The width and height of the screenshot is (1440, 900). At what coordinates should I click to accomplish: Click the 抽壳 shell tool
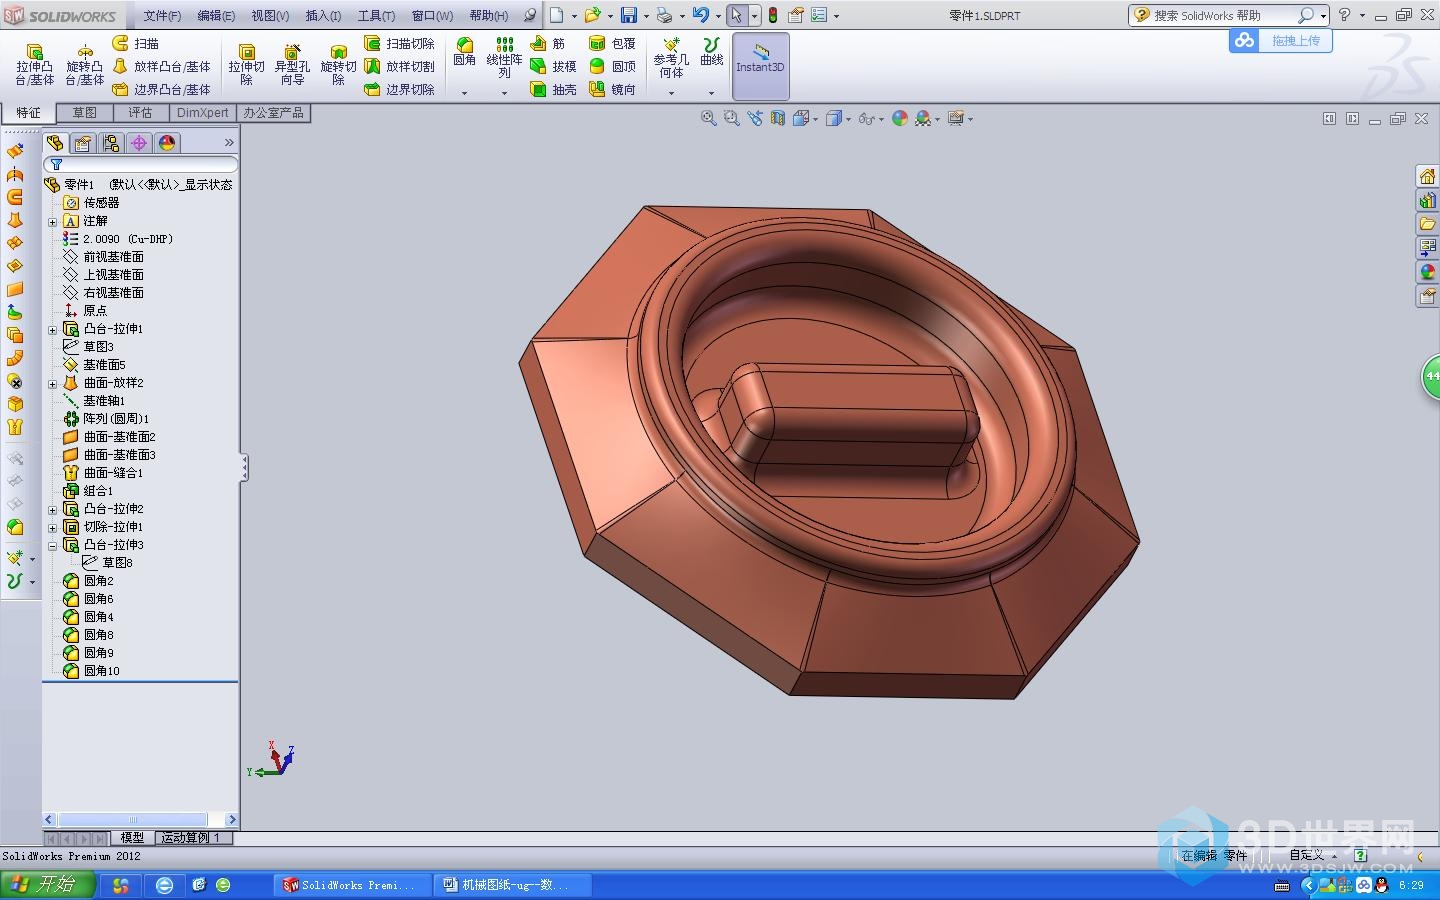point(553,89)
